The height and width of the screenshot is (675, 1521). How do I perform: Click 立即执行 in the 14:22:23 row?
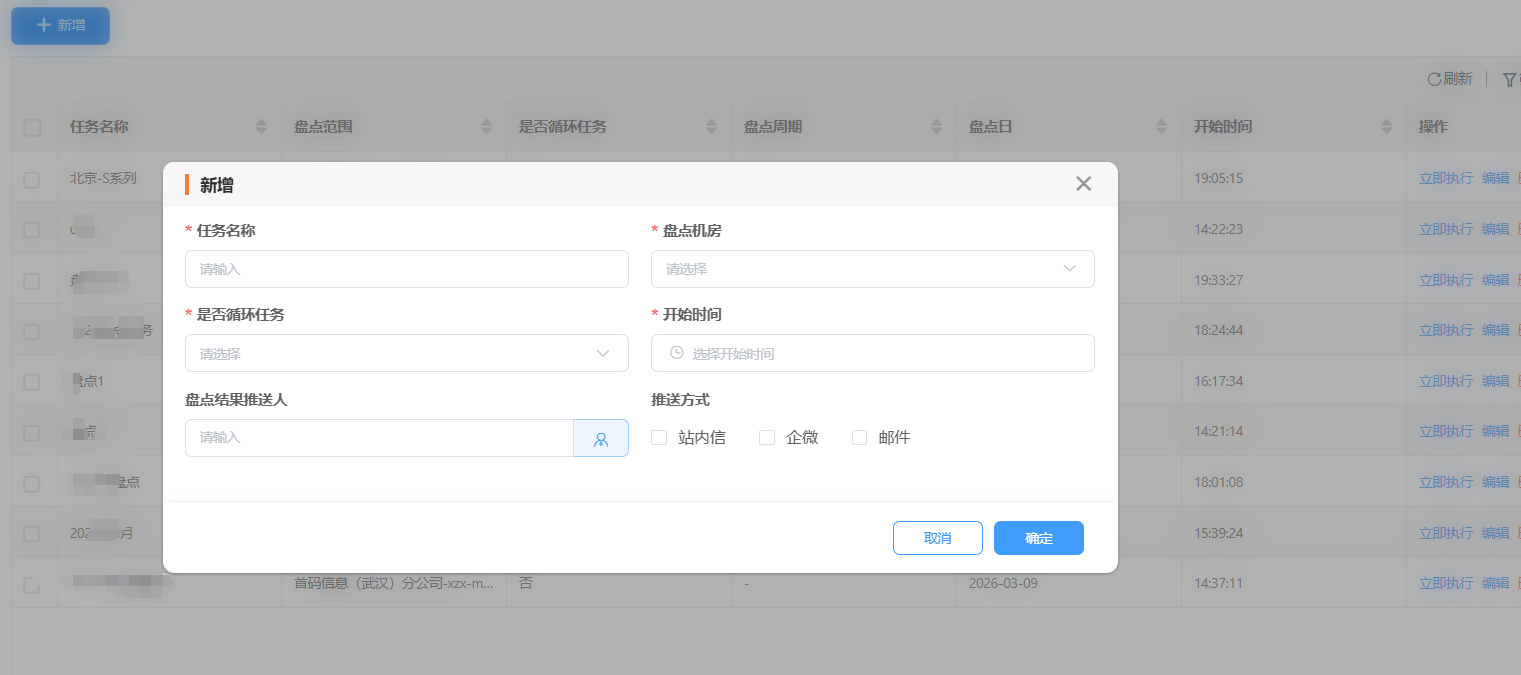tap(1446, 229)
